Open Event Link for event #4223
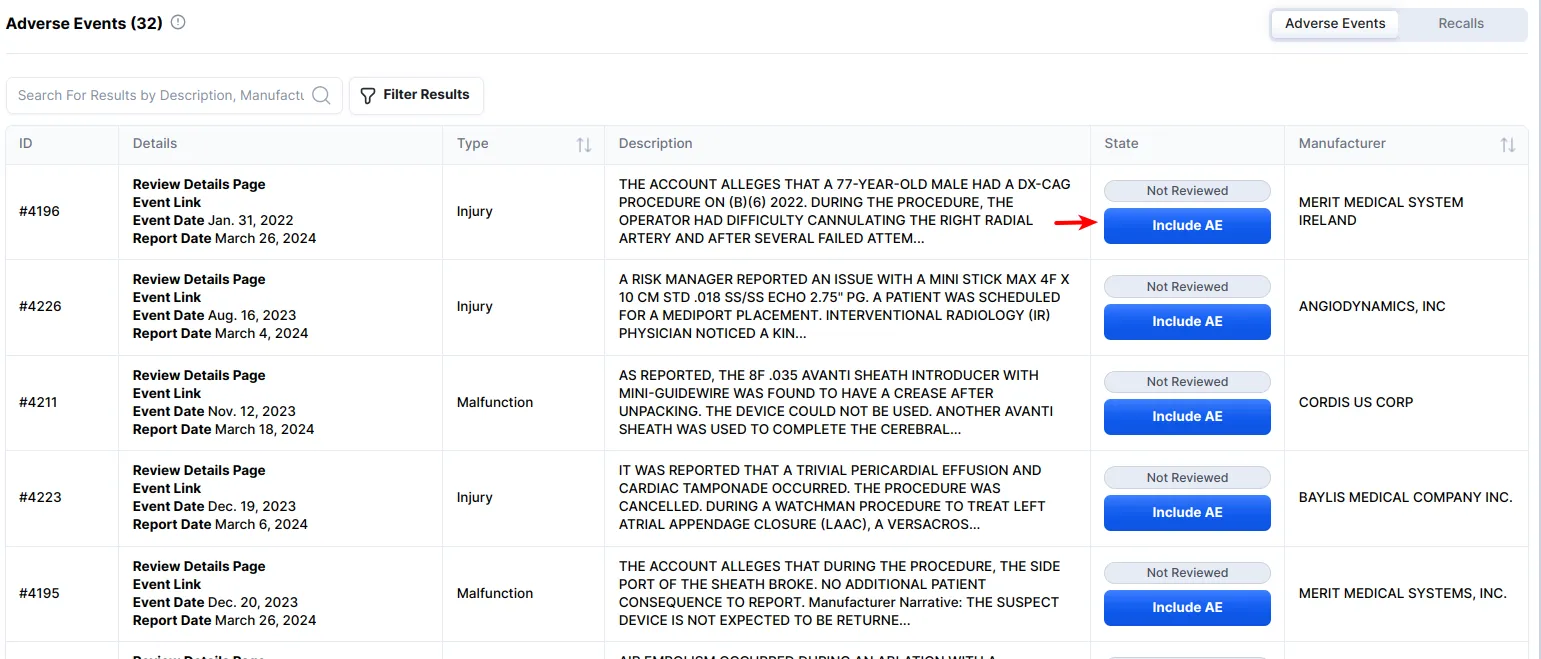This screenshot has height=659, width=1541. (167, 488)
